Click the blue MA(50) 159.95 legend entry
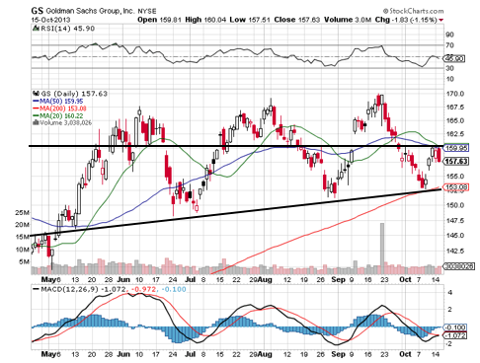This screenshot has height=363, width=480. [x=58, y=101]
